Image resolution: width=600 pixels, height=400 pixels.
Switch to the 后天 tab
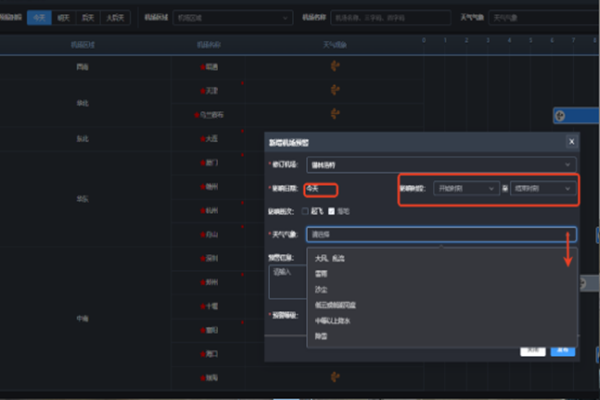88,17
